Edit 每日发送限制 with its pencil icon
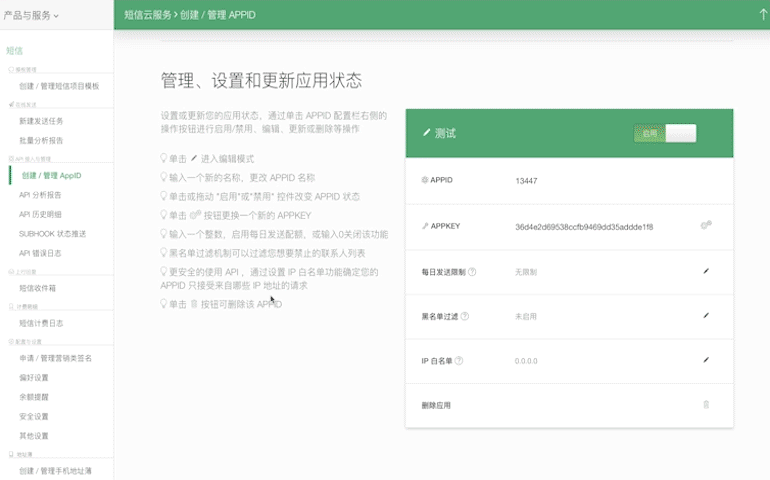 coord(706,271)
